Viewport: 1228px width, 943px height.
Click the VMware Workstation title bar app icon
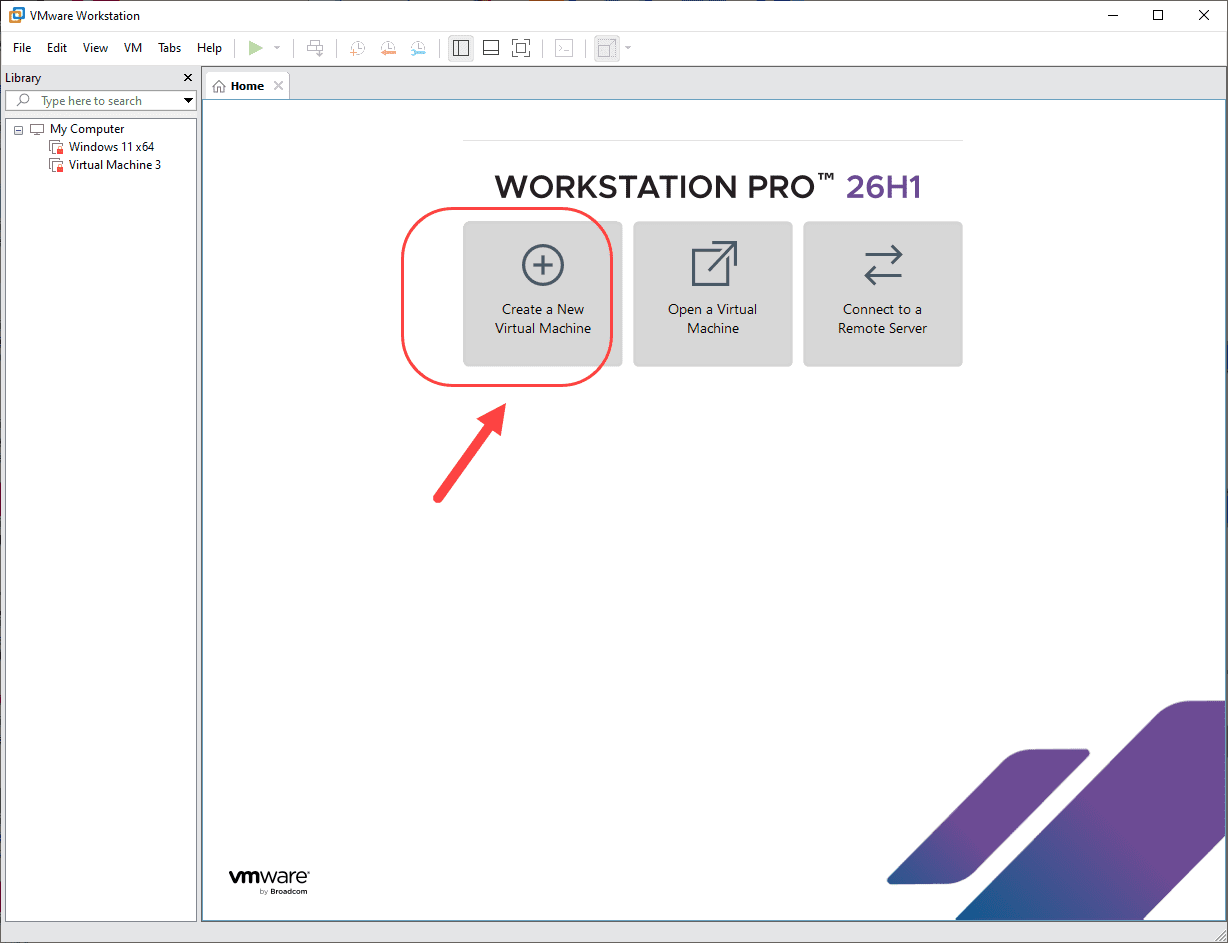coord(17,15)
